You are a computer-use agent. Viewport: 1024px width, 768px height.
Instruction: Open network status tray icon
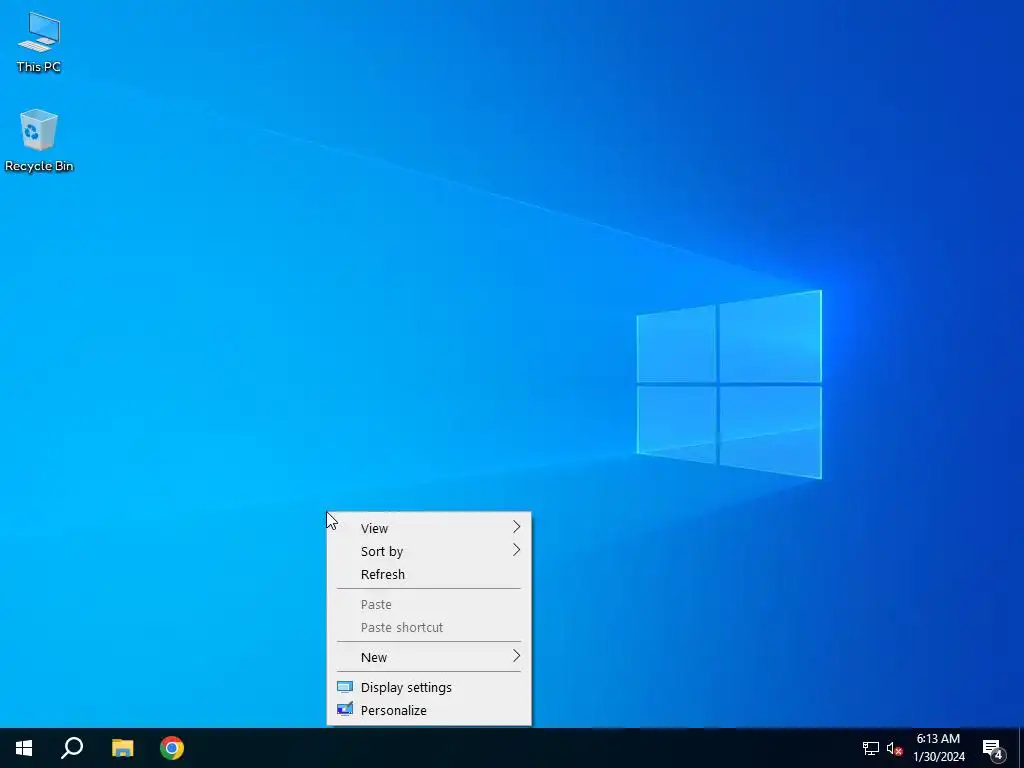click(871, 748)
